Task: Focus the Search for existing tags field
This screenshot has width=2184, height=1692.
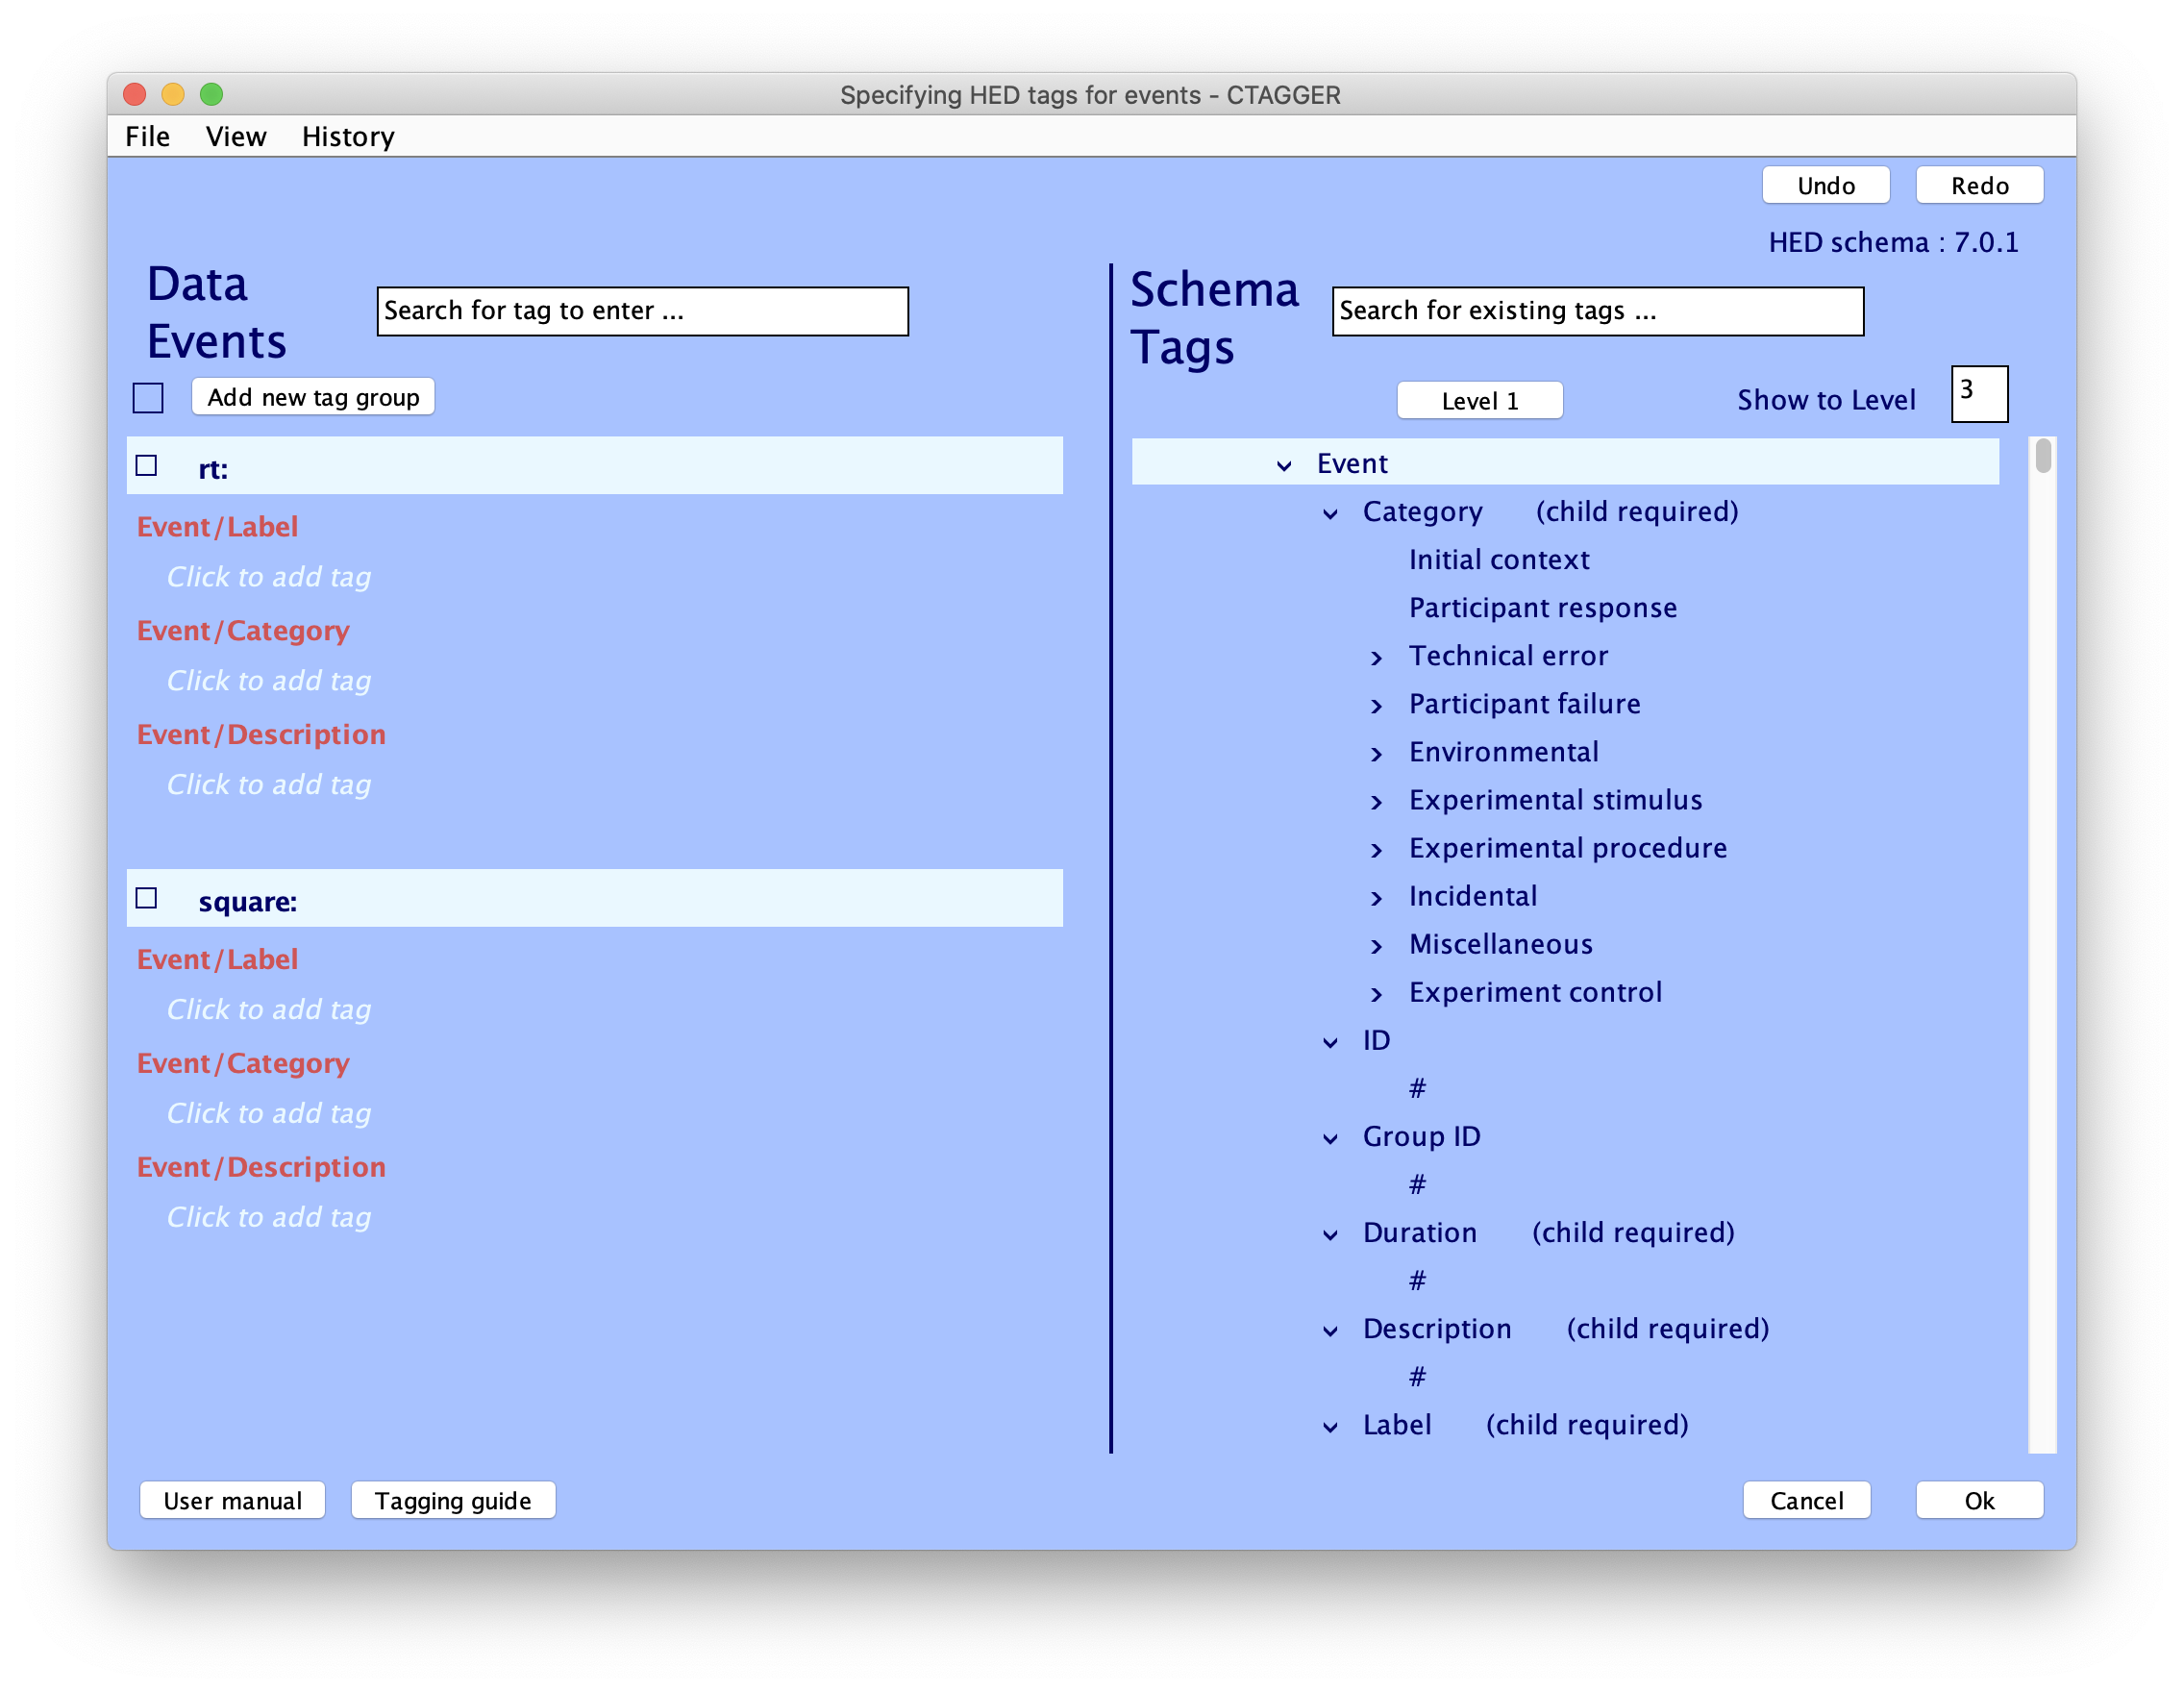Action: [x=1597, y=311]
